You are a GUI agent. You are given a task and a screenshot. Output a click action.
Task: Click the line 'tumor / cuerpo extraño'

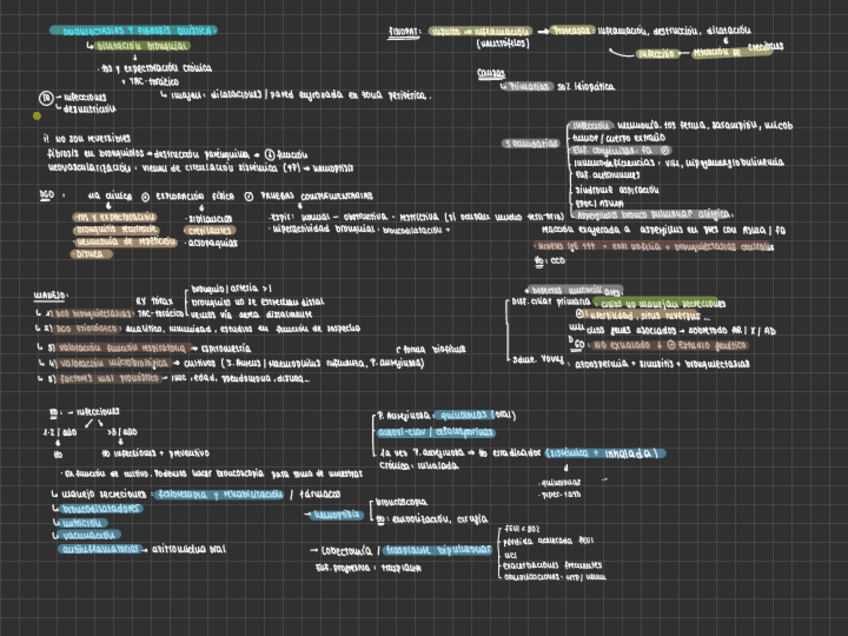pyautogui.click(x=619, y=138)
